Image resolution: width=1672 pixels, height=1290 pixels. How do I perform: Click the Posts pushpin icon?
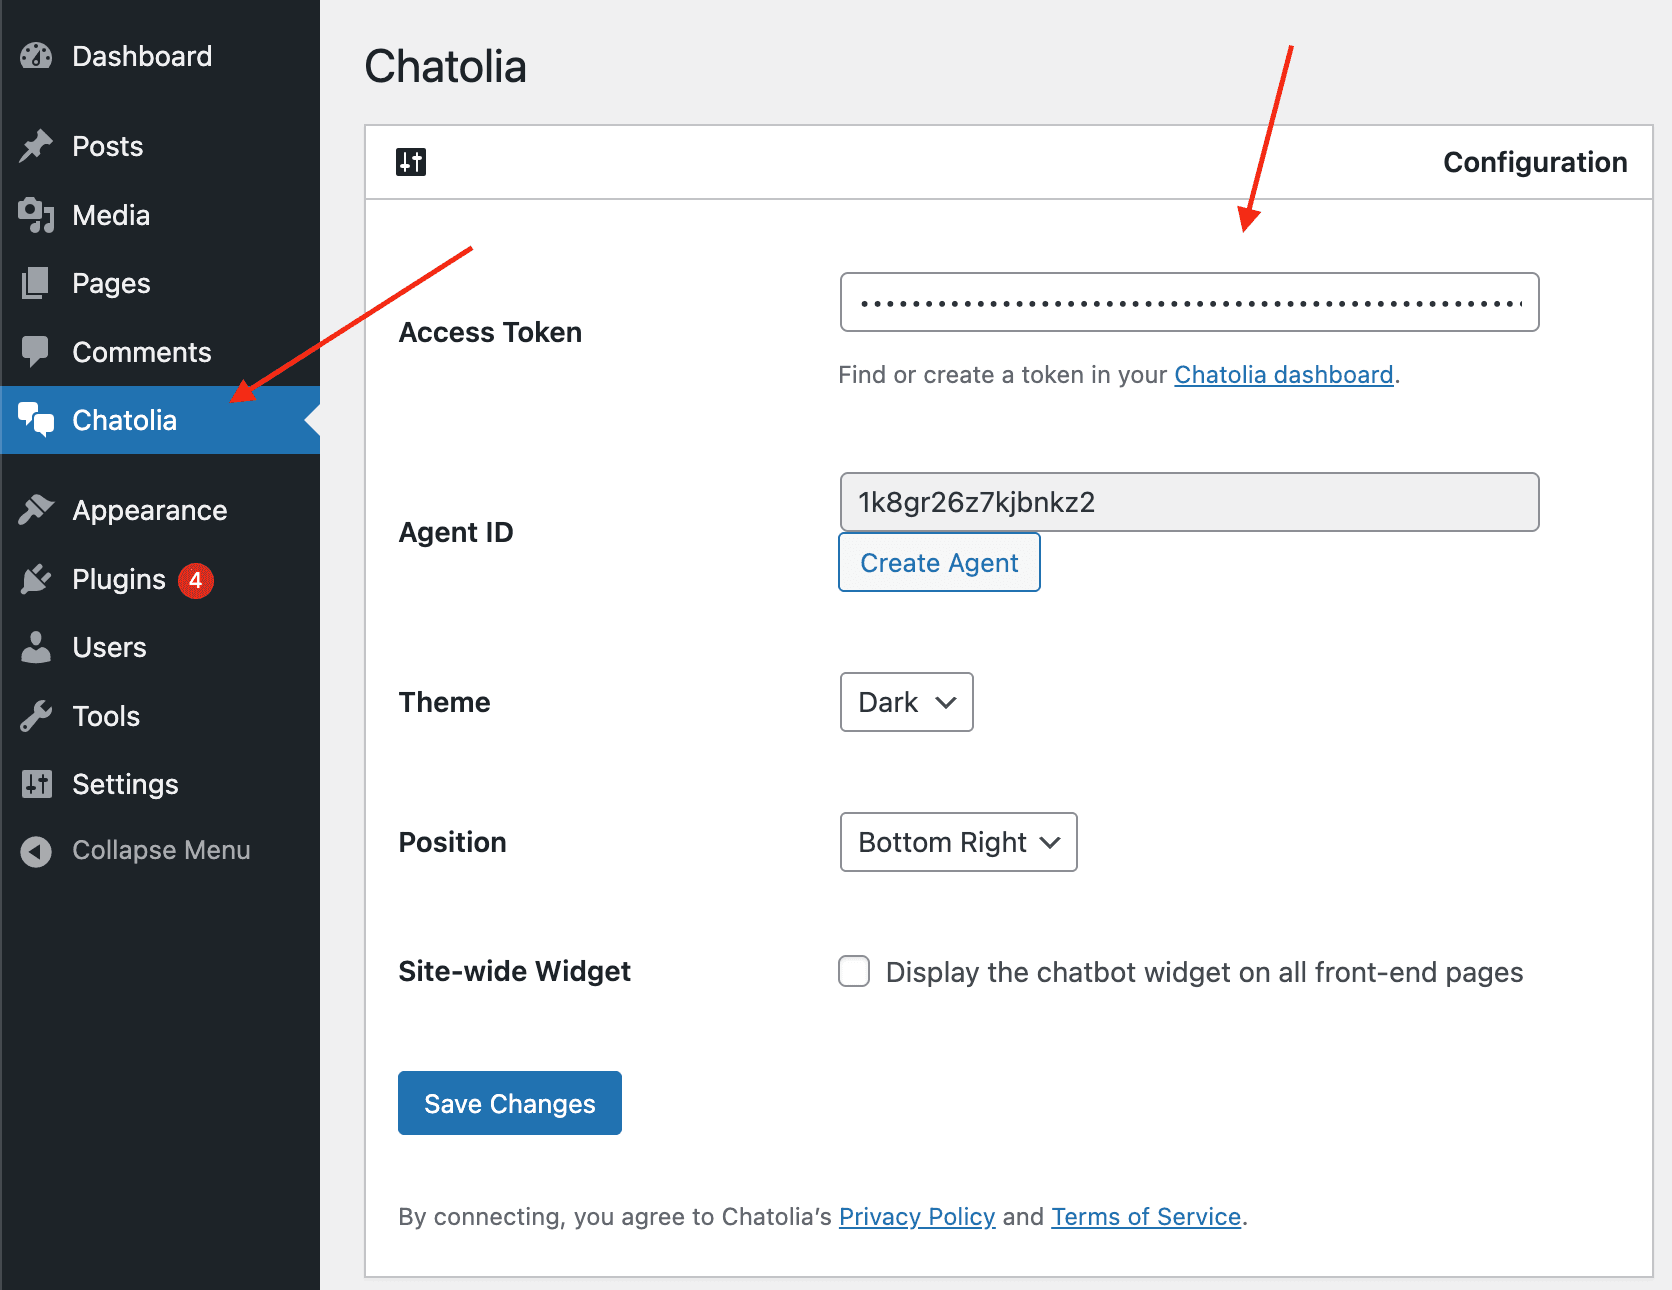(x=36, y=146)
